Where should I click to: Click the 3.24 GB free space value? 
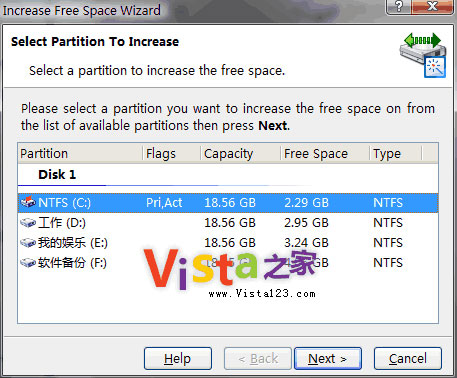[306, 243]
